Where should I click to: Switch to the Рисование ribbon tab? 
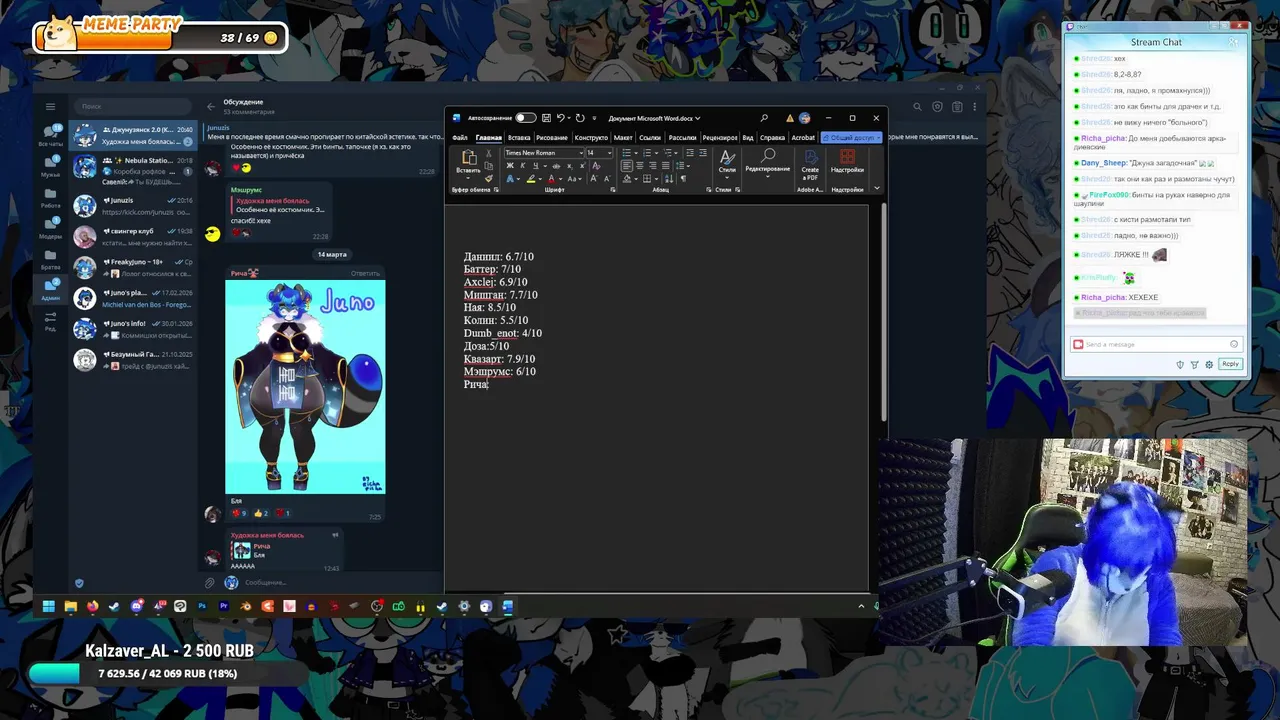[552, 138]
